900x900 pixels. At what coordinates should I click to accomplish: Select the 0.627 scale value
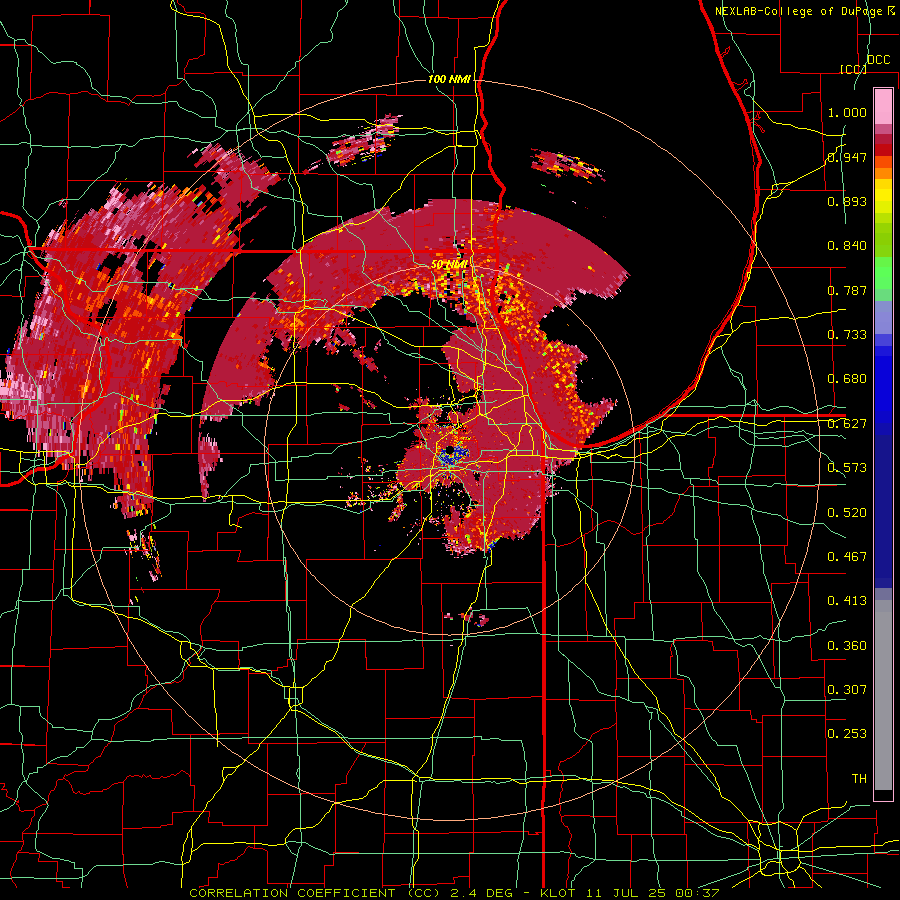point(847,424)
